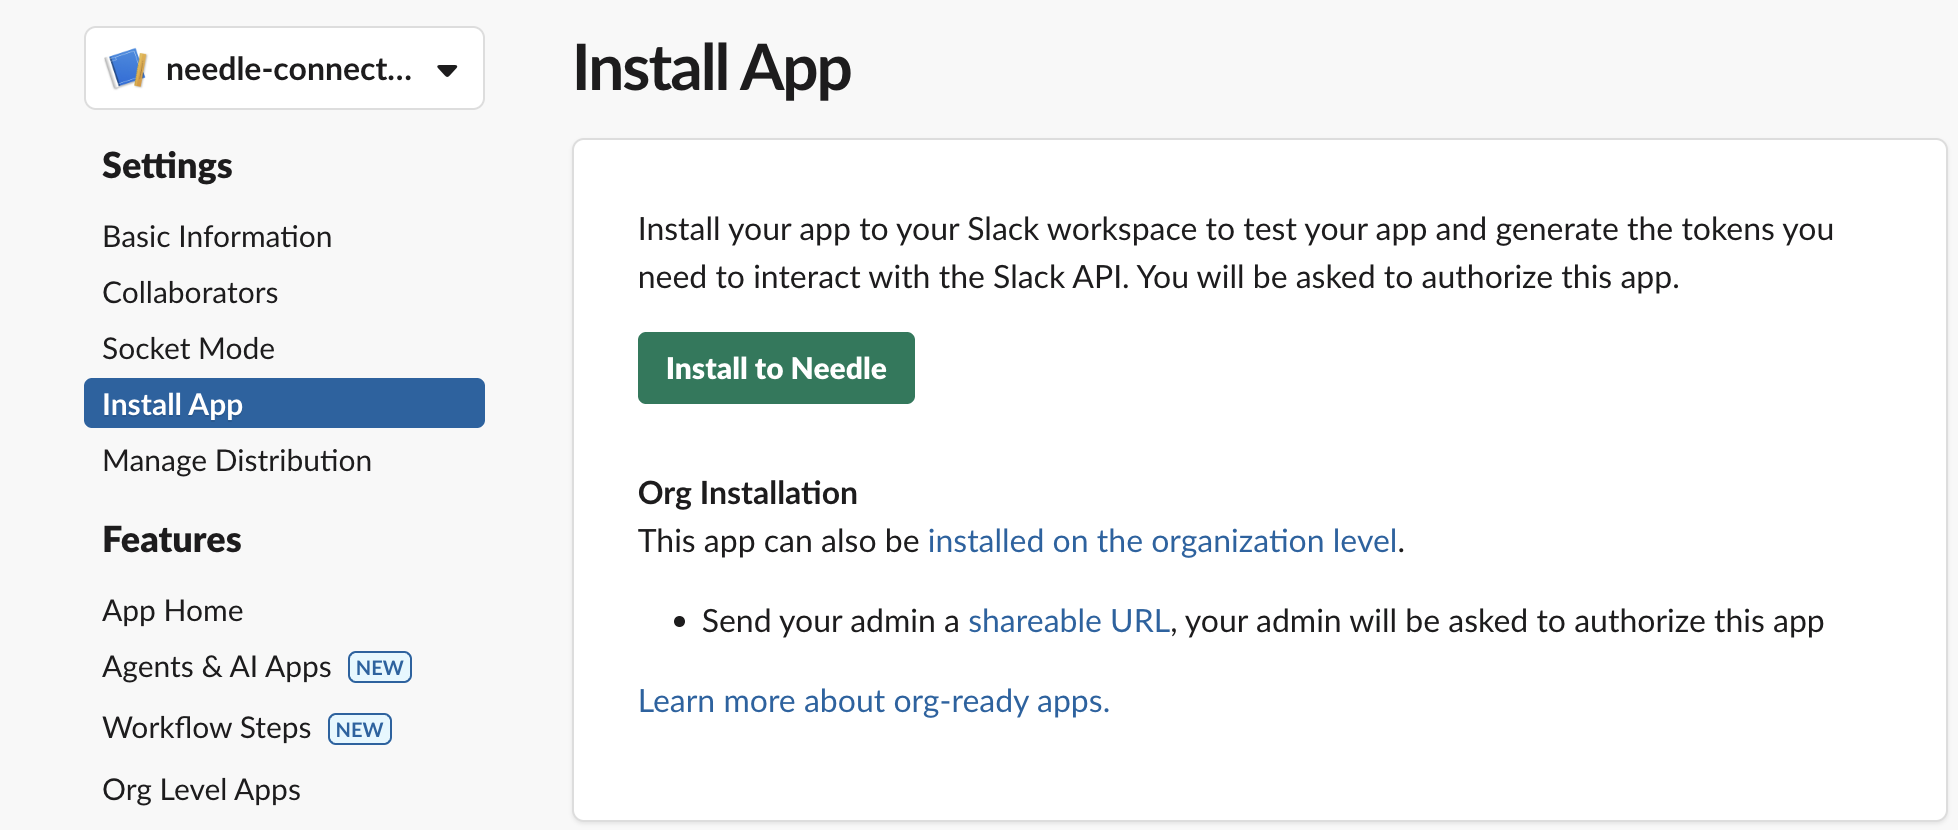Select Install App in sidebar
1958x830 pixels.
284,404
